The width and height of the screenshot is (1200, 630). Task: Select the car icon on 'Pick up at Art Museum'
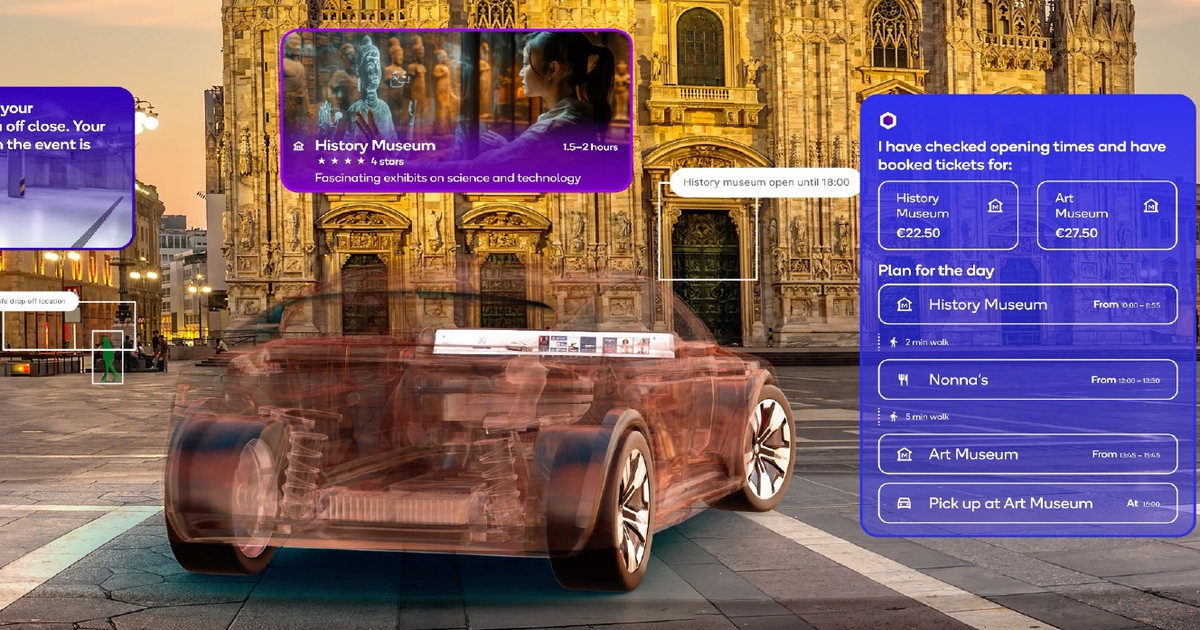click(902, 503)
